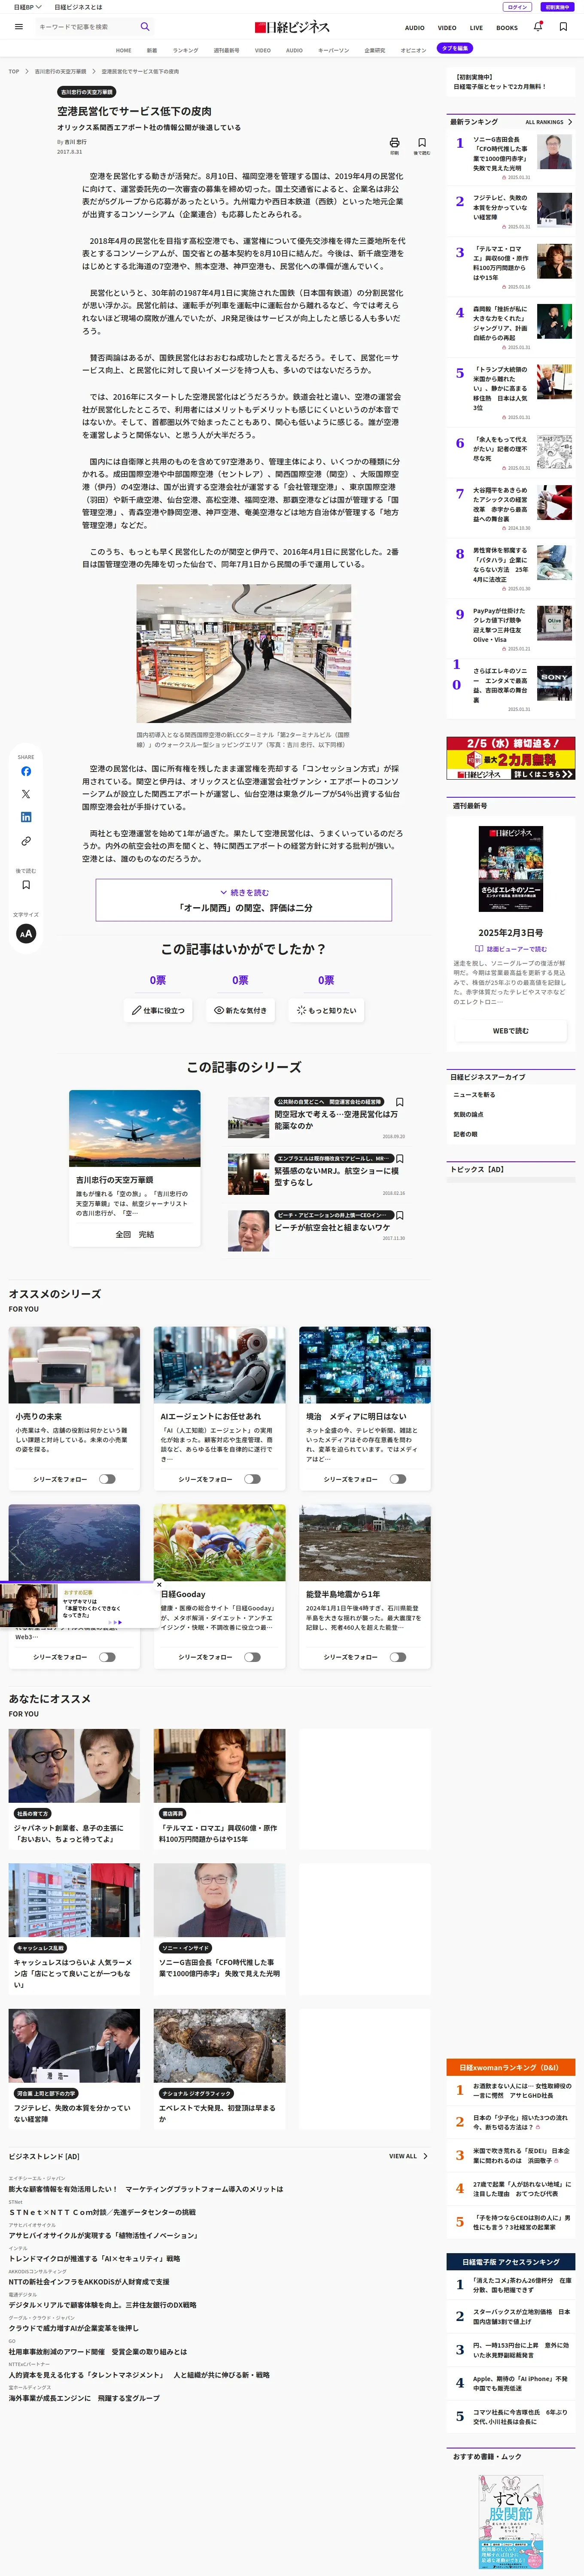Toggle follow on bottom-left series card
This screenshot has height=2576, width=584.
click(107, 1656)
